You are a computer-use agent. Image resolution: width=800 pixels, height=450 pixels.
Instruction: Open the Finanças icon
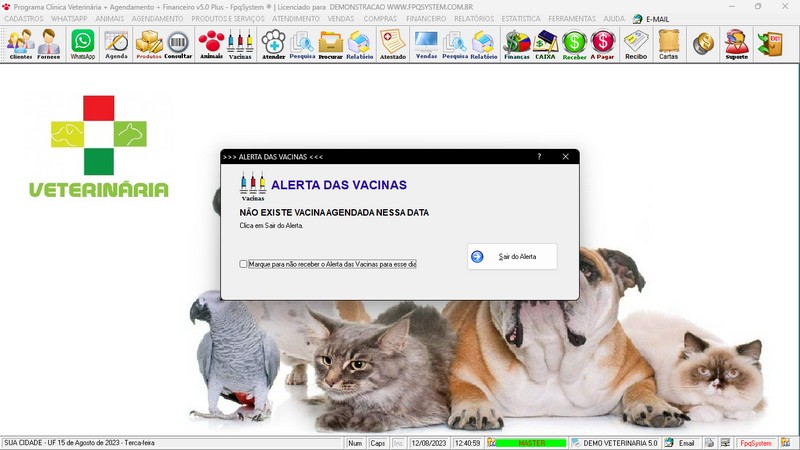click(x=517, y=44)
